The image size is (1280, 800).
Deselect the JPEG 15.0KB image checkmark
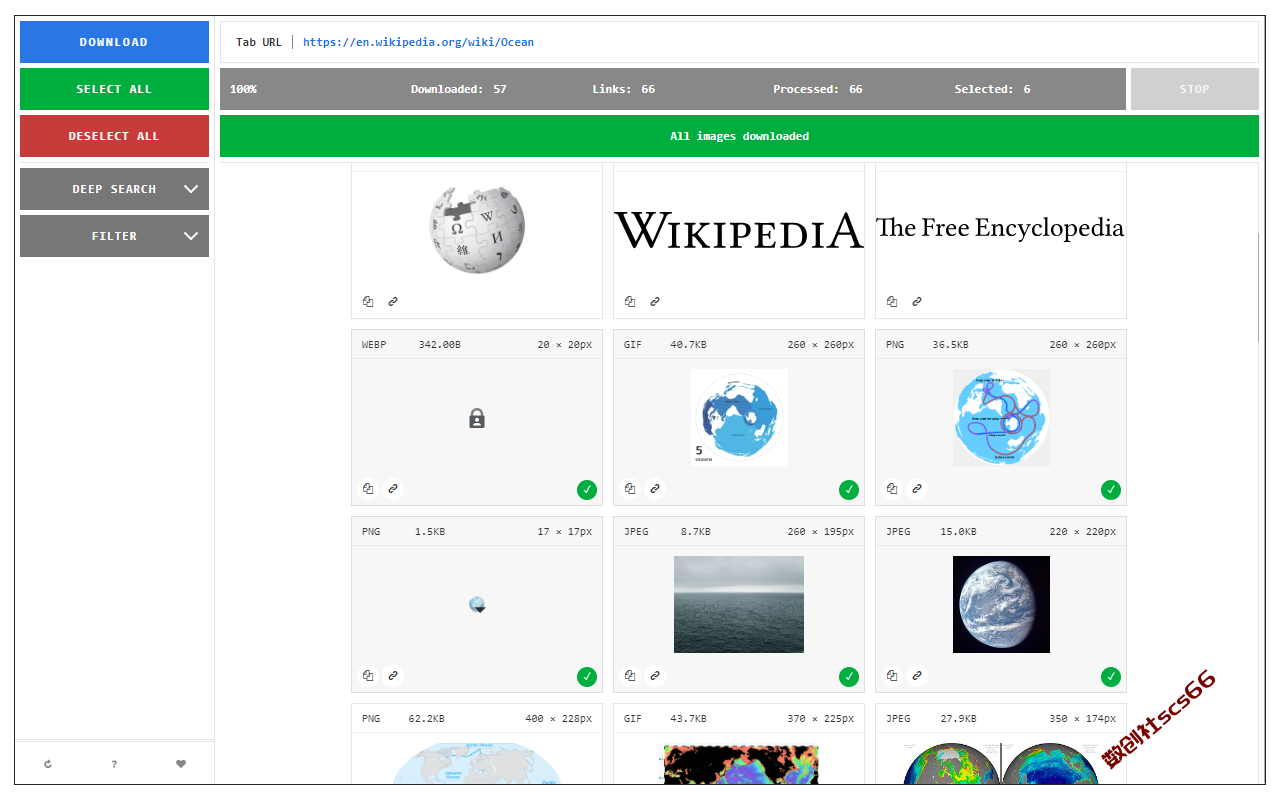click(1111, 677)
